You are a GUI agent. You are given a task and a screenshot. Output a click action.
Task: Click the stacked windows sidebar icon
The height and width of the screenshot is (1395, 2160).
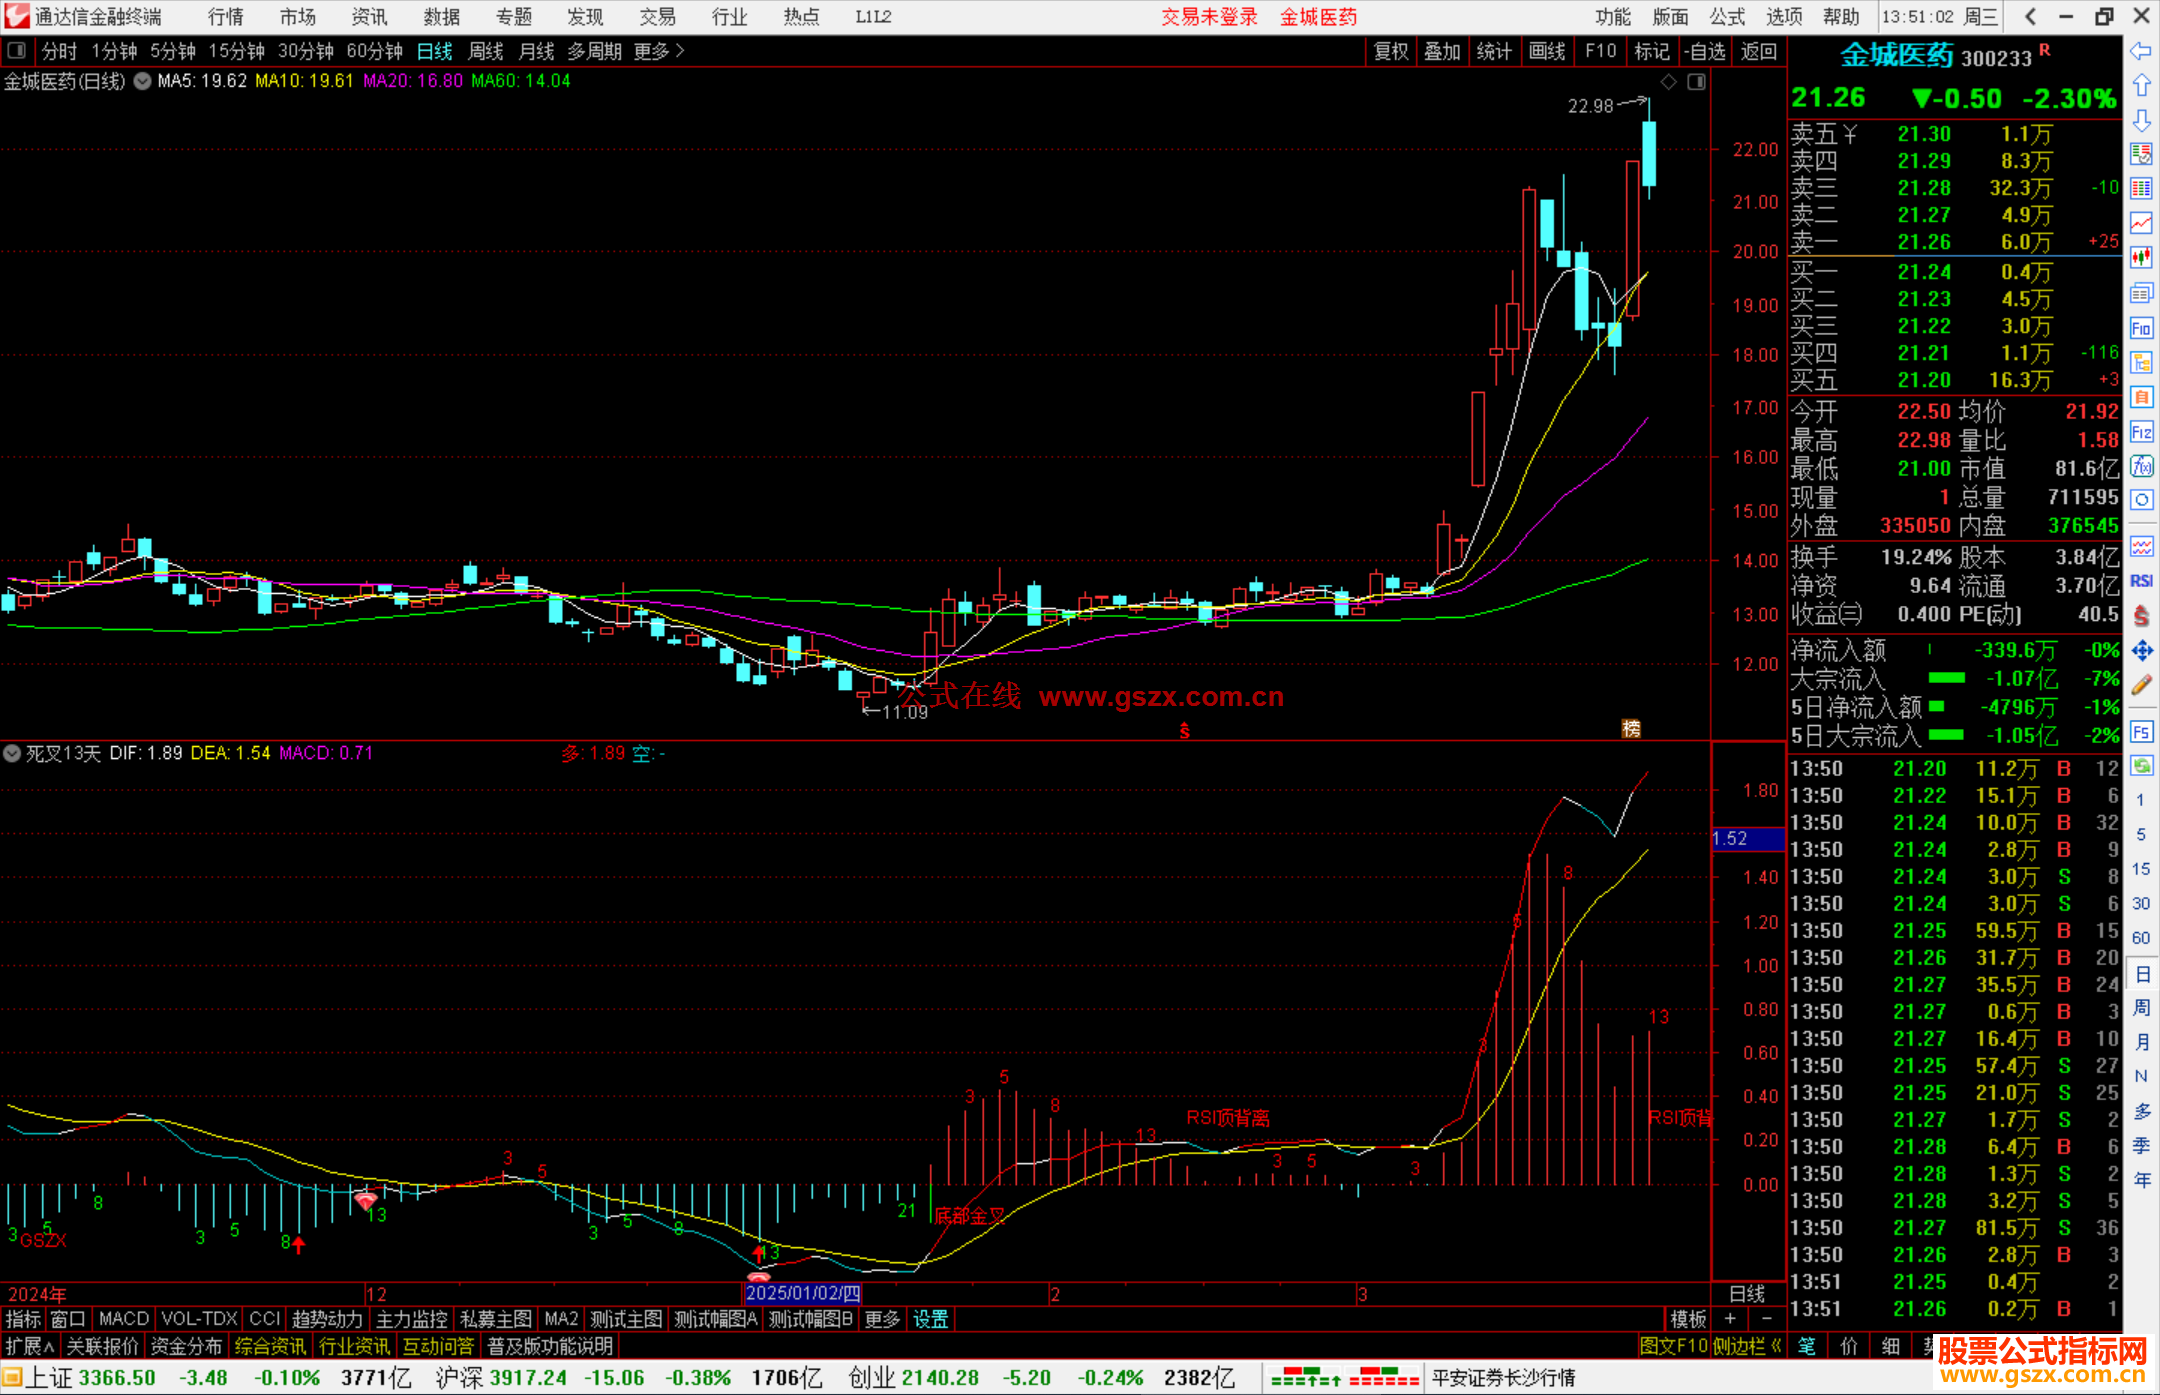coord(2141,293)
